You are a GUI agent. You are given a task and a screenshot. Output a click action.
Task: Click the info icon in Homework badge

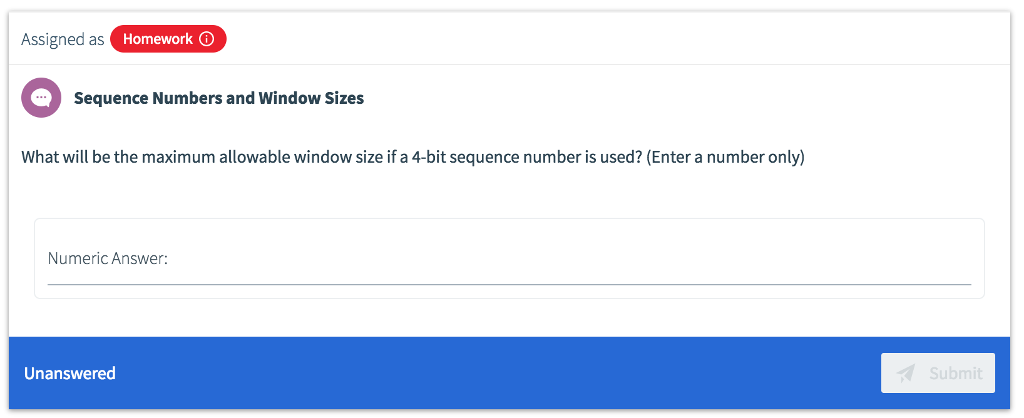click(x=207, y=39)
